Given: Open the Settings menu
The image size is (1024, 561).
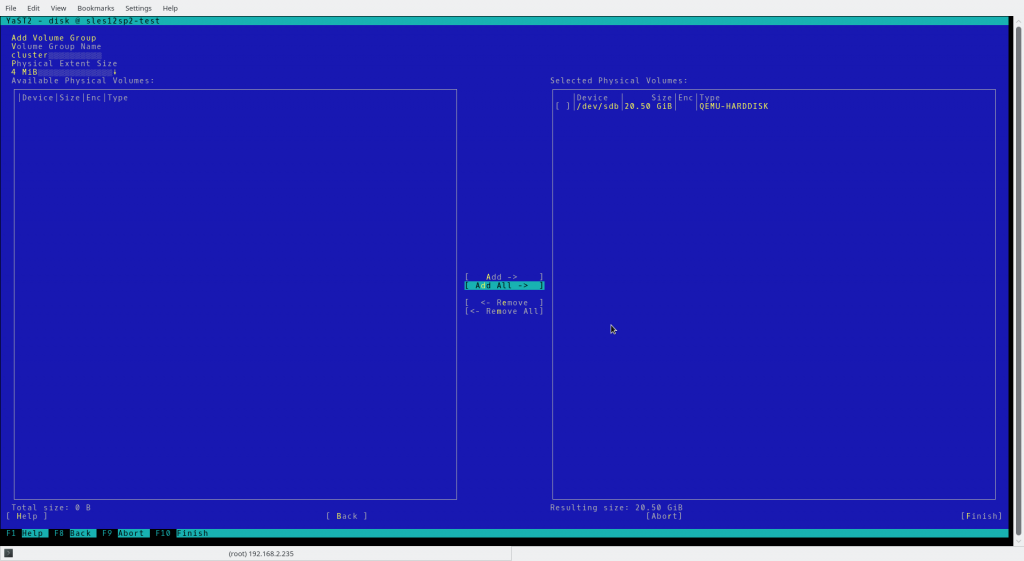Looking at the screenshot, I should click(x=138, y=8).
